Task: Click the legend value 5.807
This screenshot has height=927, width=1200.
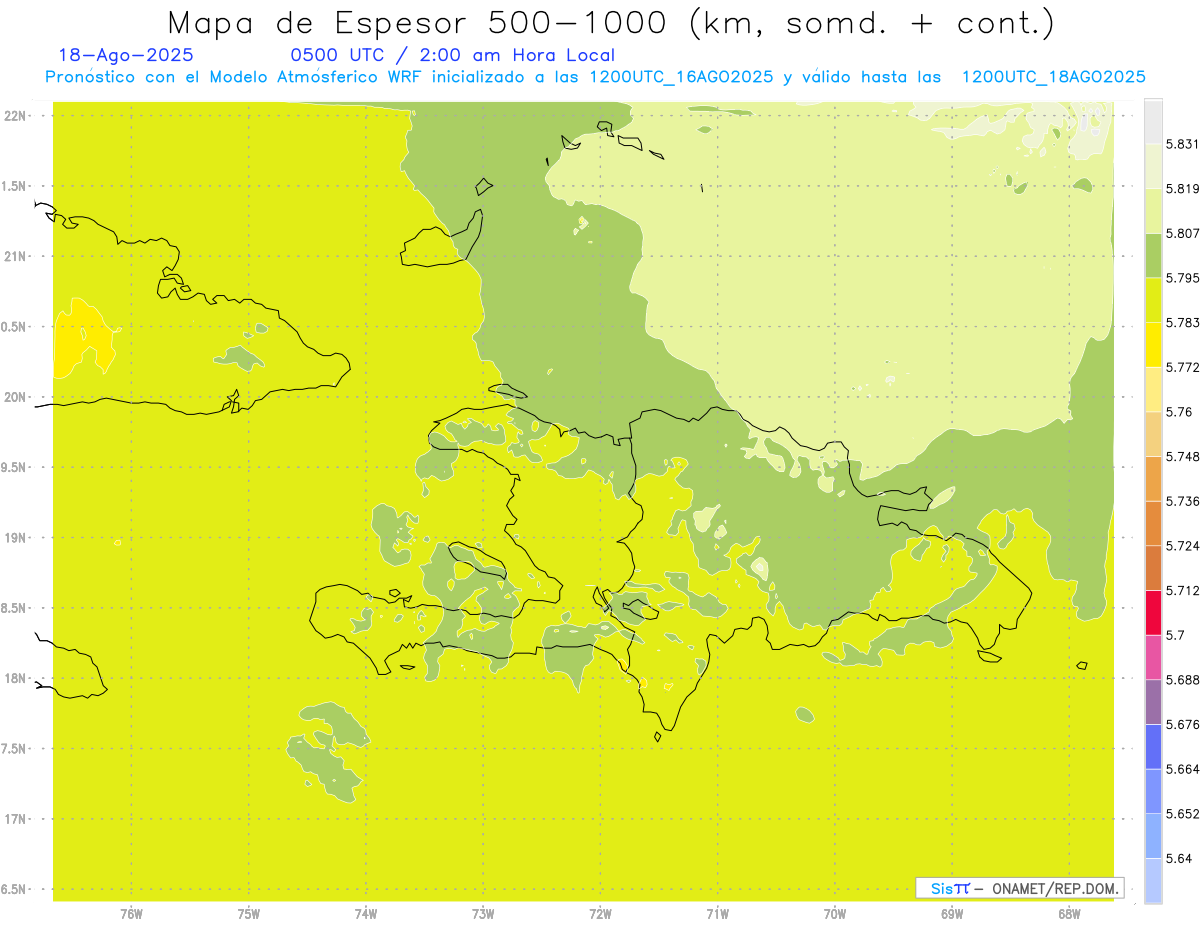Action: 1182,234
